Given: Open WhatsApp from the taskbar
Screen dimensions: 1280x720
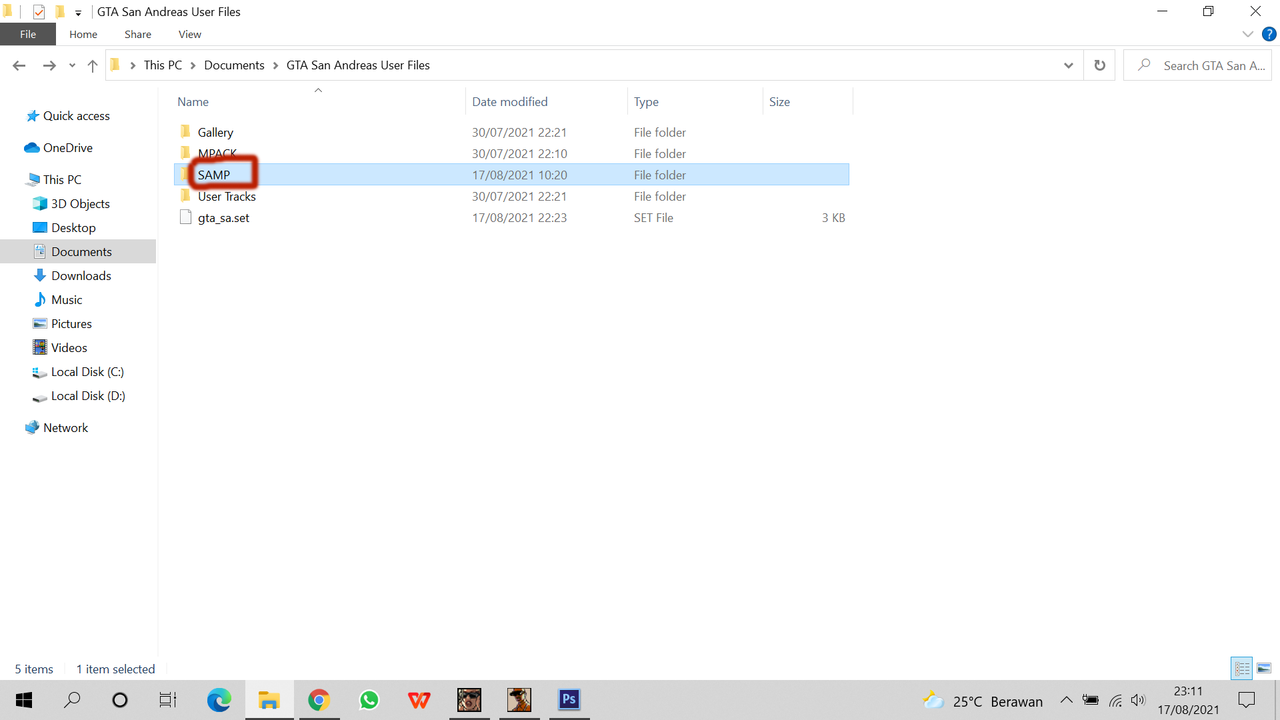Looking at the screenshot, I should click(369, 700).
